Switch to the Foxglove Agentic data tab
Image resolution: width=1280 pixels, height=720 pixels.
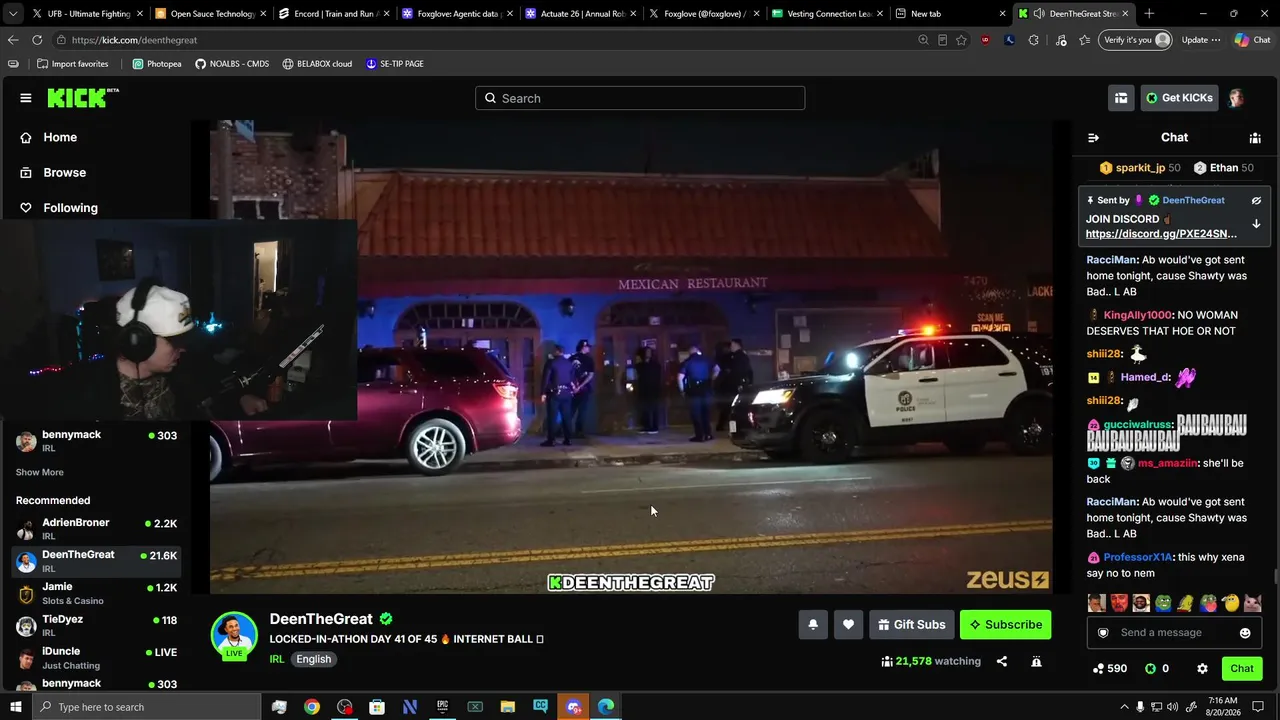457,14
